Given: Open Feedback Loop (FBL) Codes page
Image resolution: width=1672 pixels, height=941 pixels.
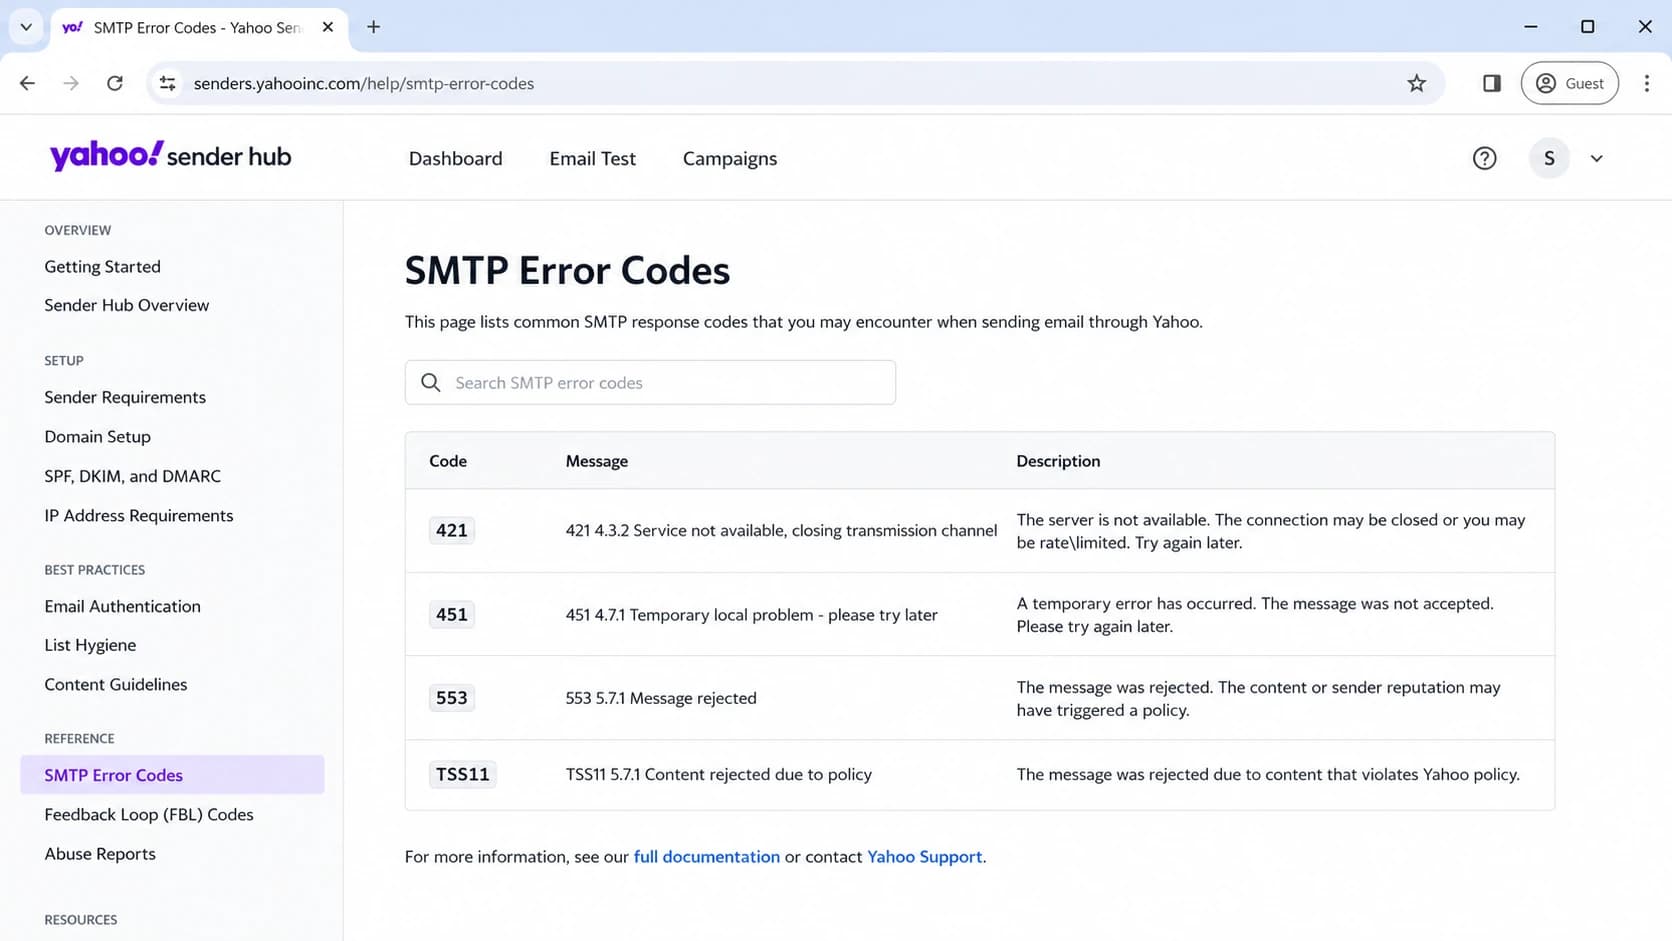Looking at the screenshot, I should coord(148,814).
